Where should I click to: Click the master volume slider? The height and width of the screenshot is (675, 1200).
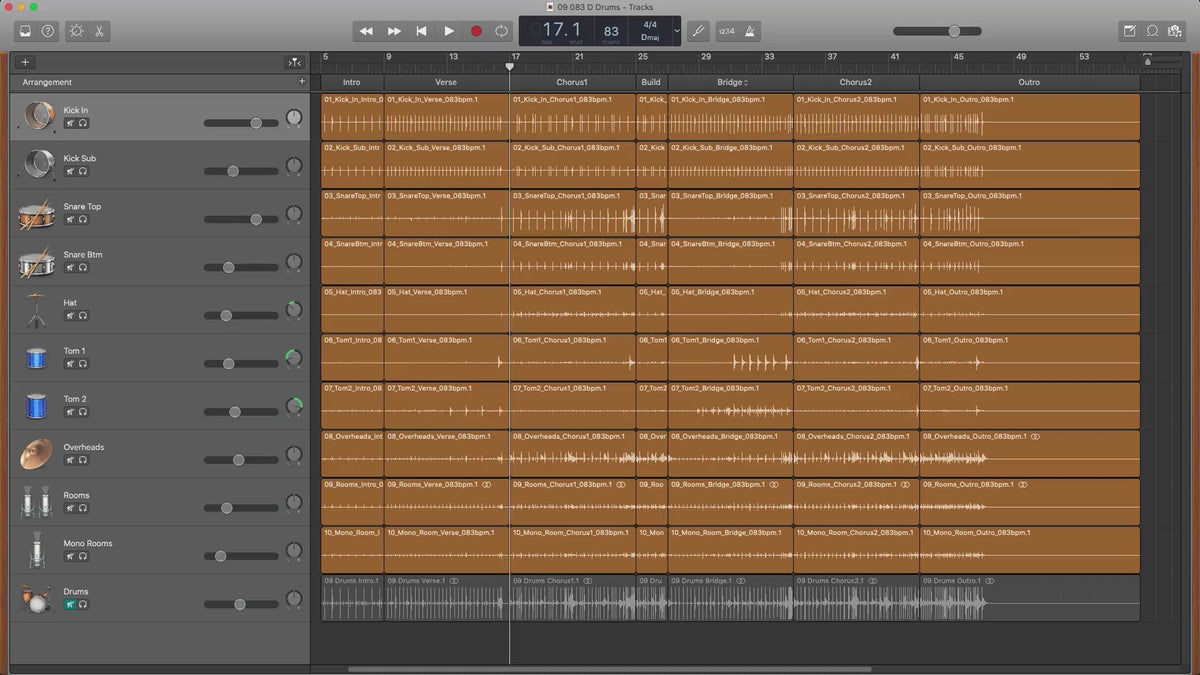953,31
